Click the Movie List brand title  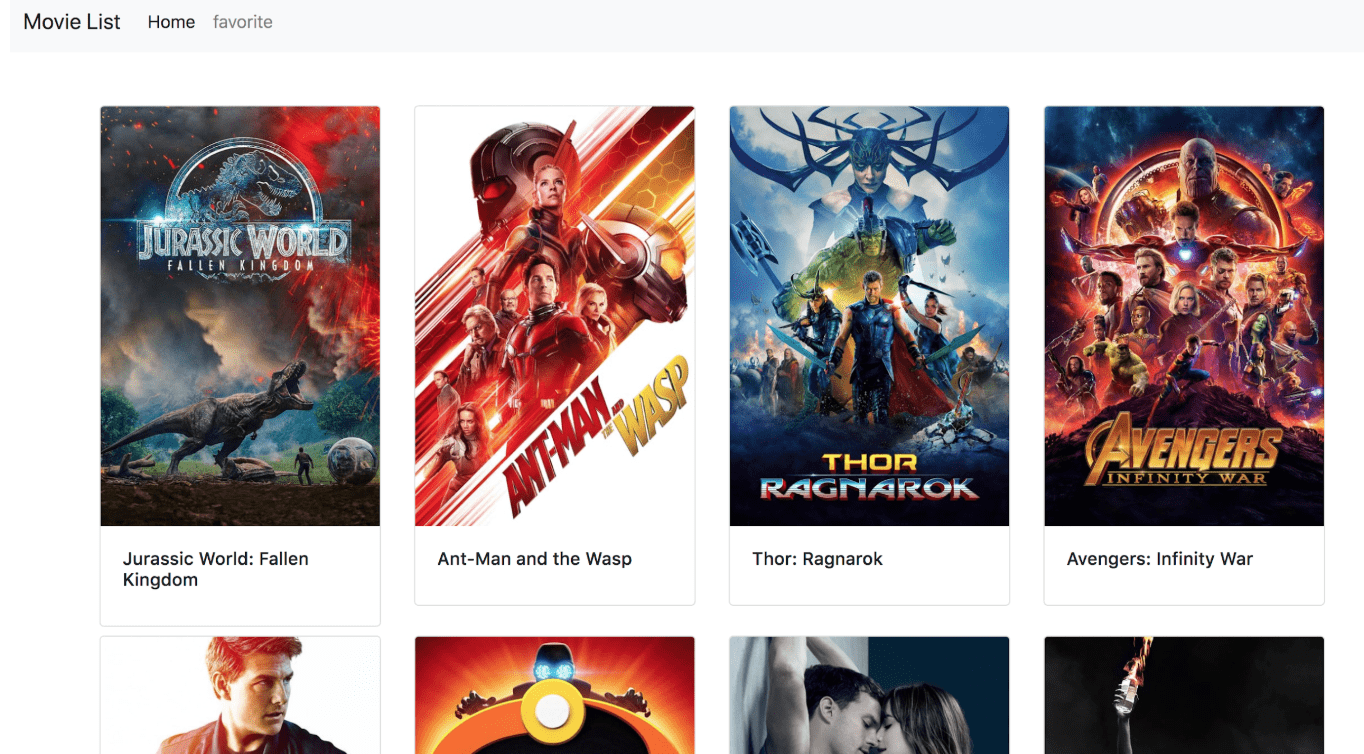[72, 21]
